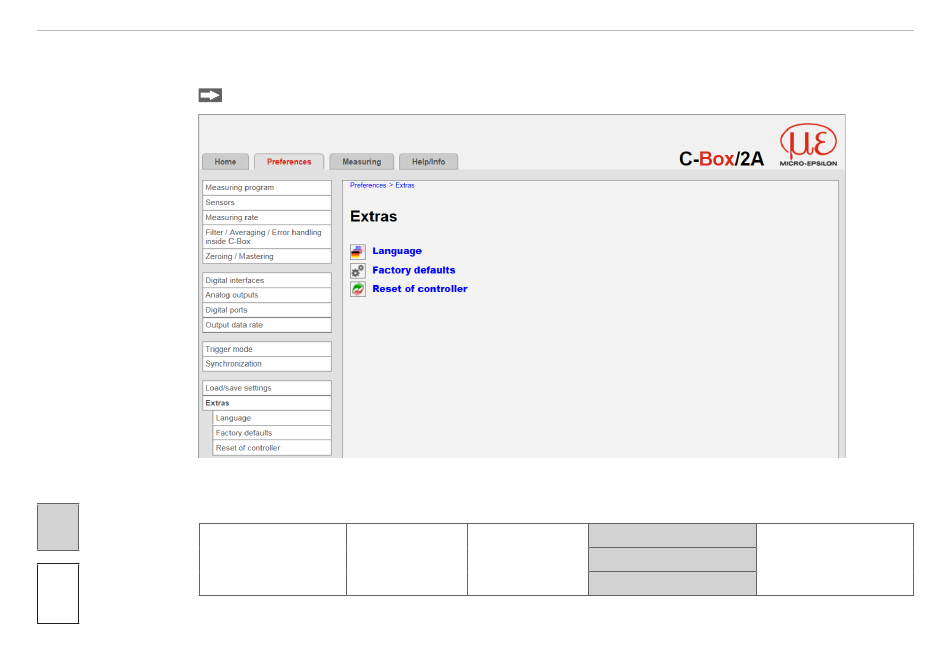The height and width of the screenshot is (665, 950).
Task: Select Trigger mode in the sidebar
Action: (267, 349)
